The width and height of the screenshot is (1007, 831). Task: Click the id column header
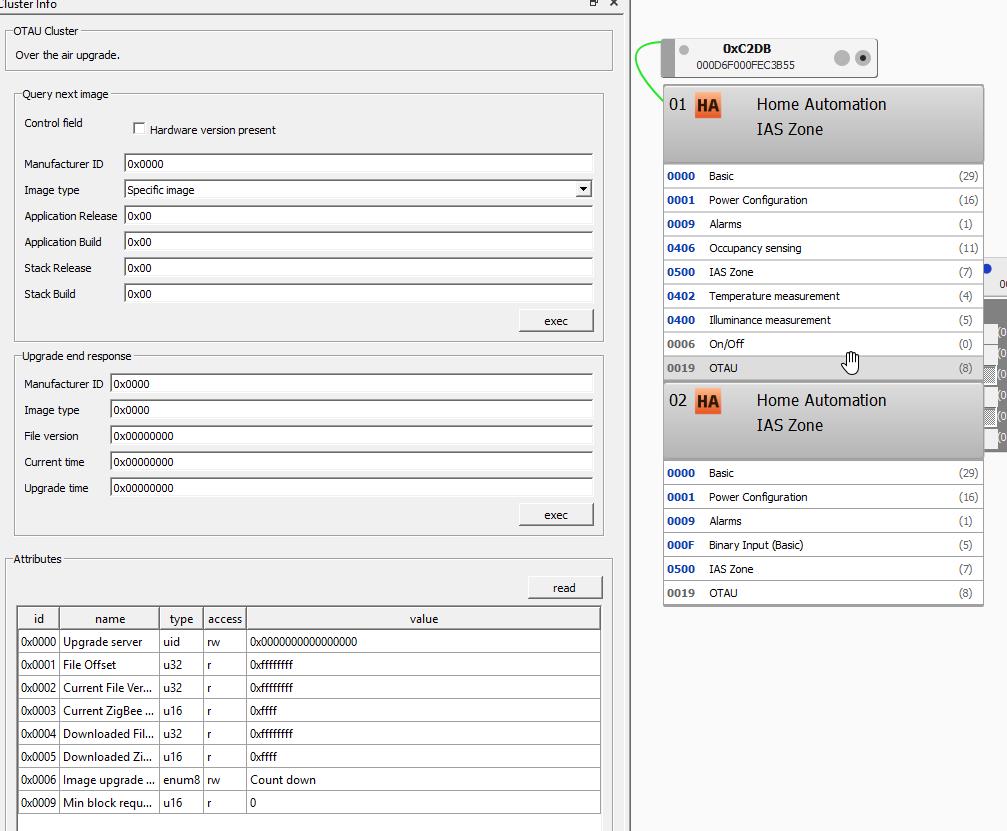[x=39, y=618]
